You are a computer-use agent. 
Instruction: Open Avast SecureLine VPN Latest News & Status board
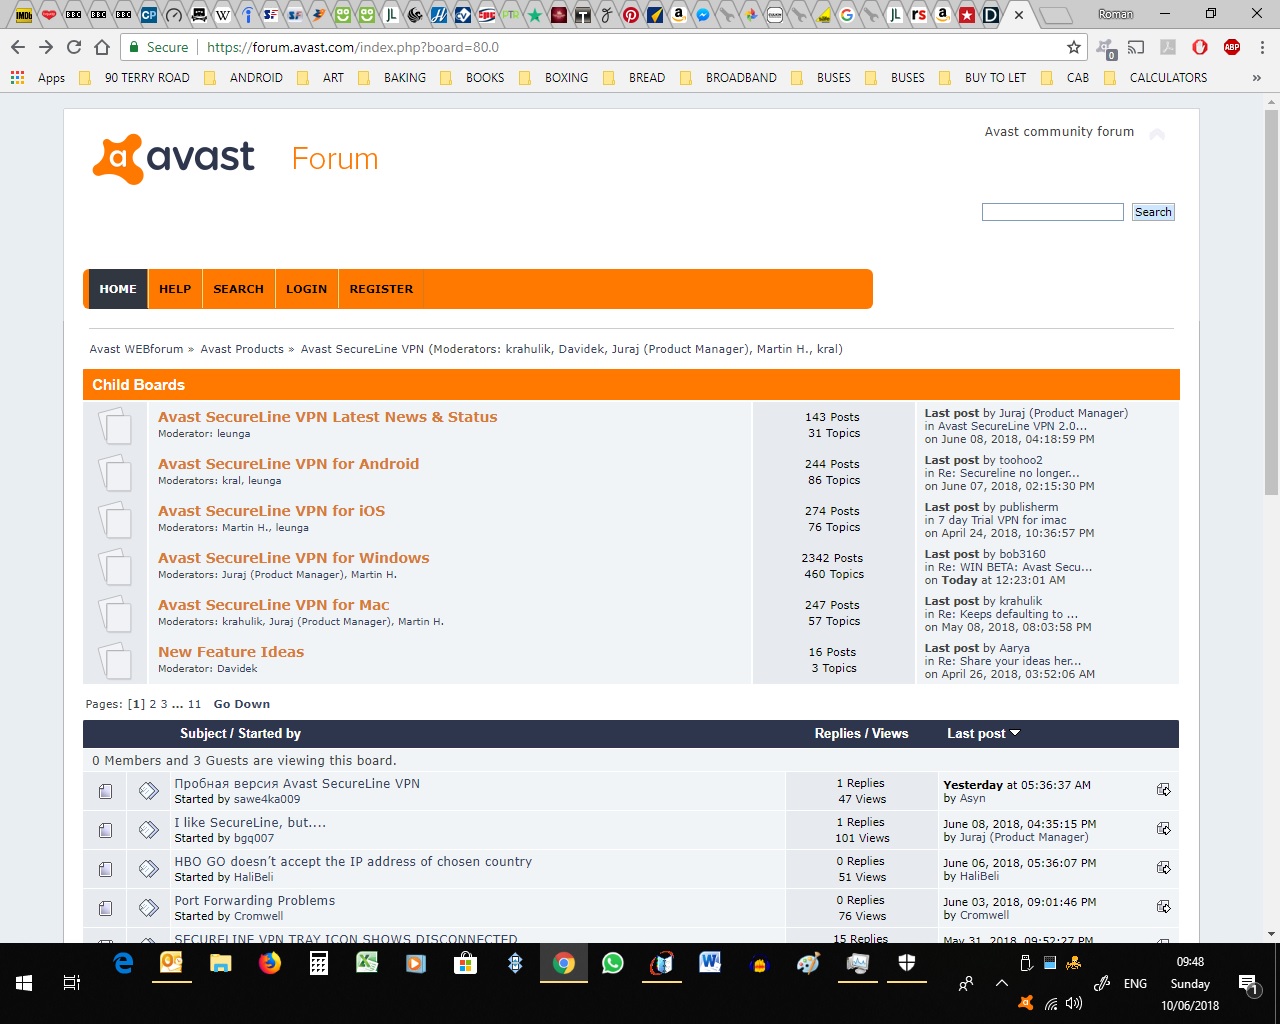pos(327,417)
